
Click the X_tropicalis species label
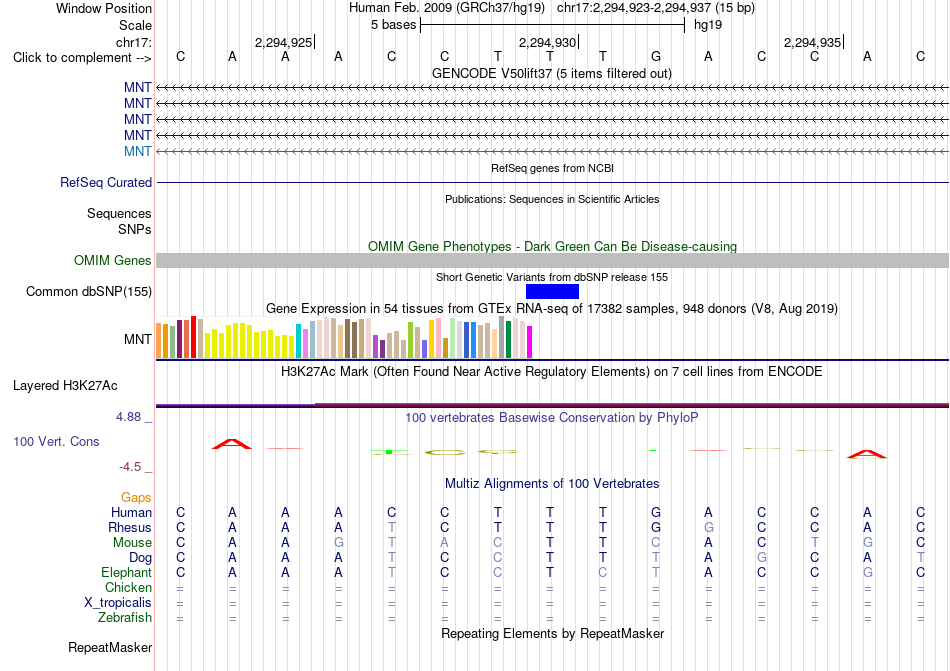[x=118, y=603]
